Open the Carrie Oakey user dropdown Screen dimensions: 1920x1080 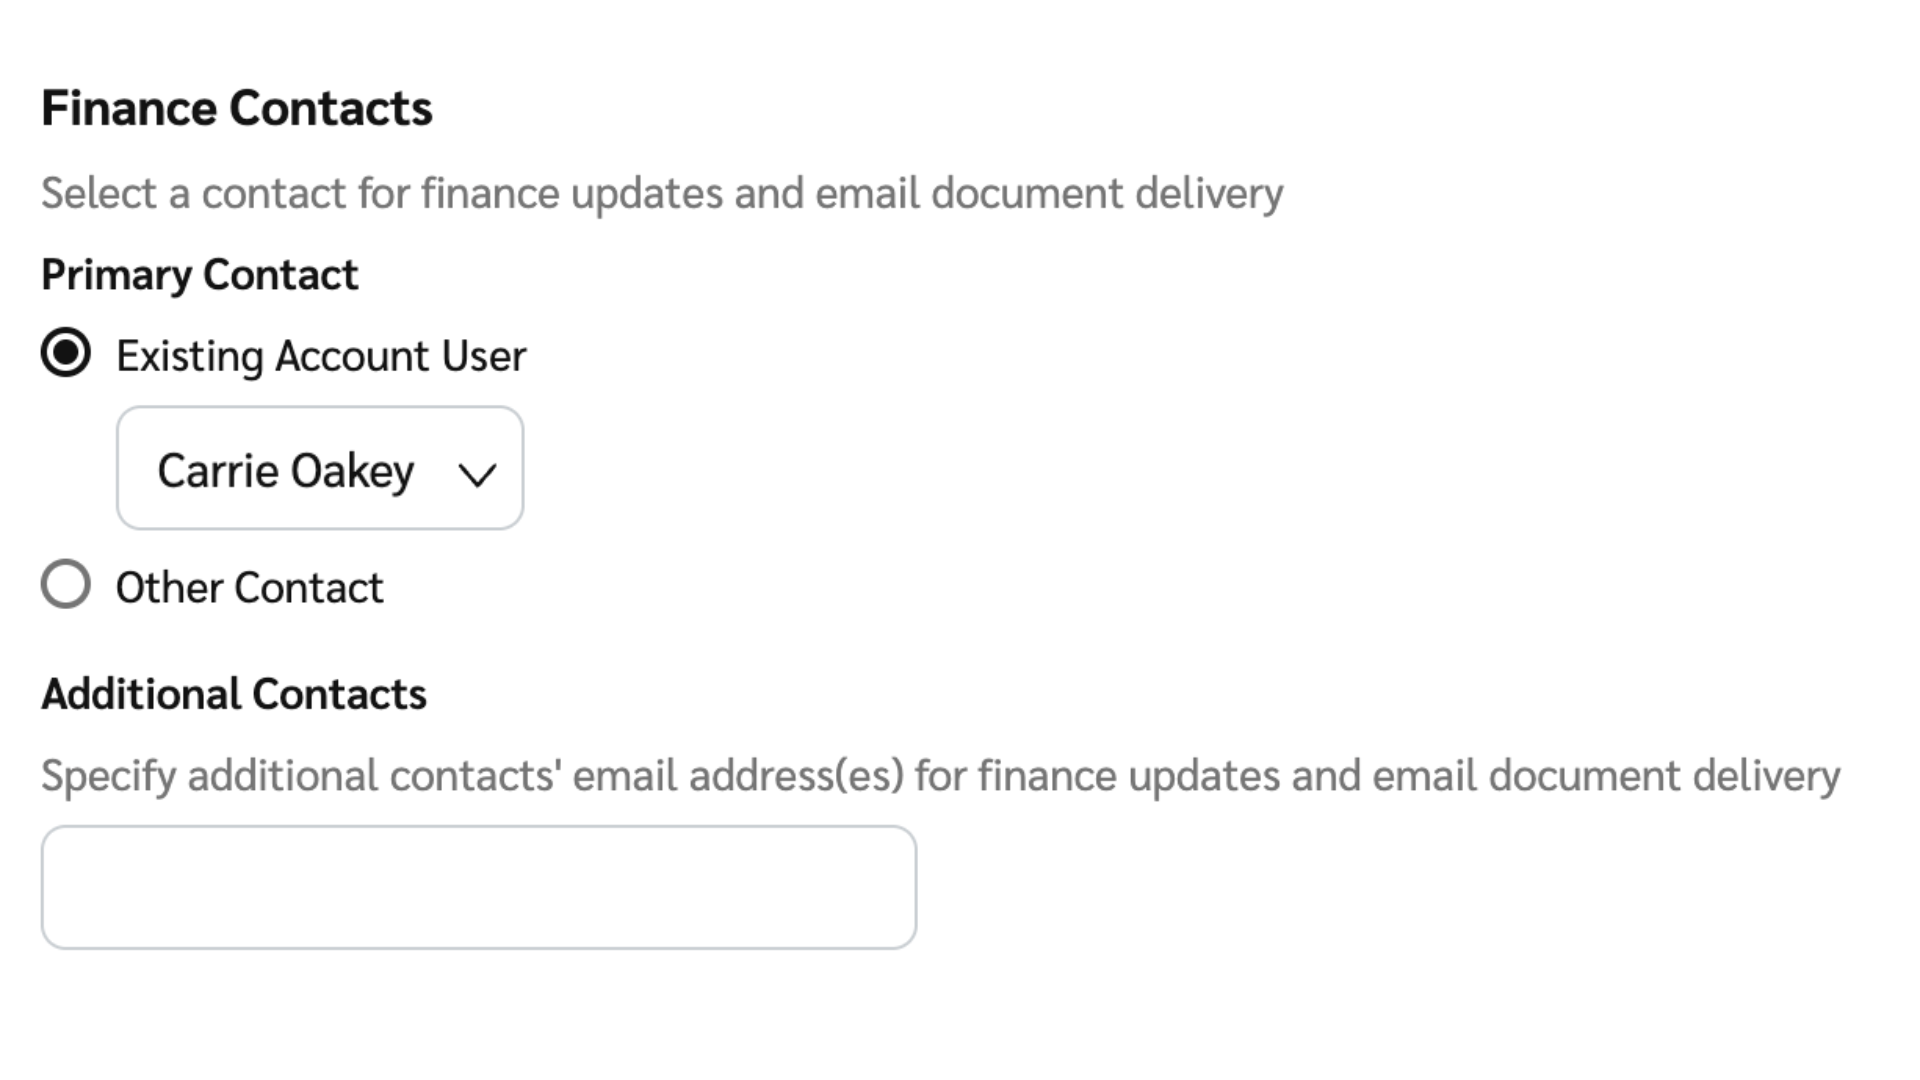320,468
